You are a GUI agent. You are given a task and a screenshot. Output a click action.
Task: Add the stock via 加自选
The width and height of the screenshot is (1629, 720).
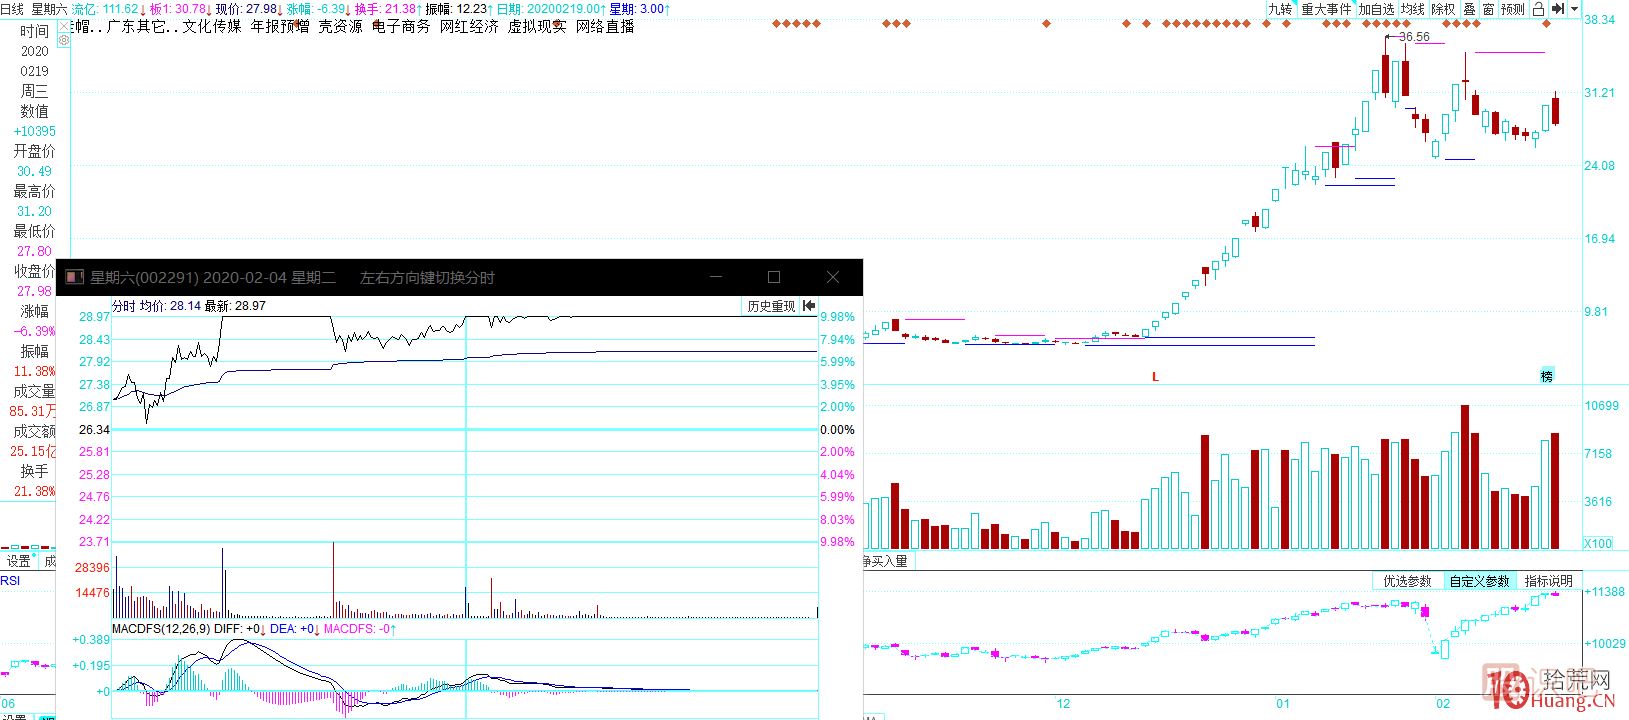point(1376,9)
